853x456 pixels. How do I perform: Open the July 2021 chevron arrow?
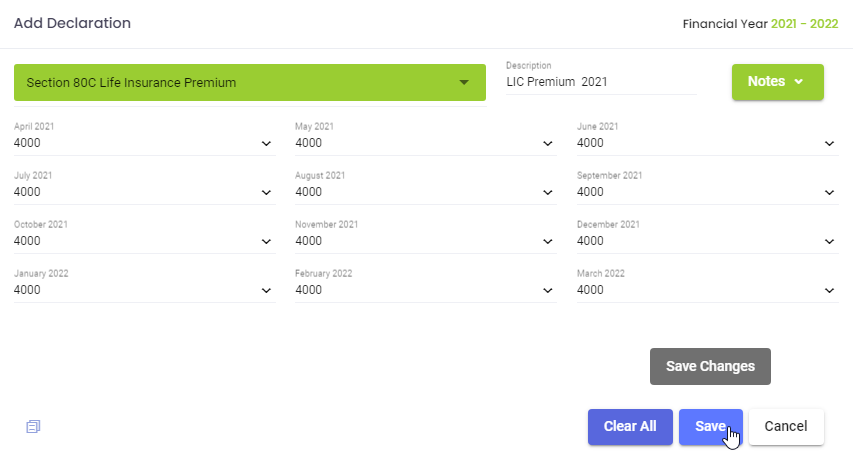pyautogui.click(x=266, y=193)
